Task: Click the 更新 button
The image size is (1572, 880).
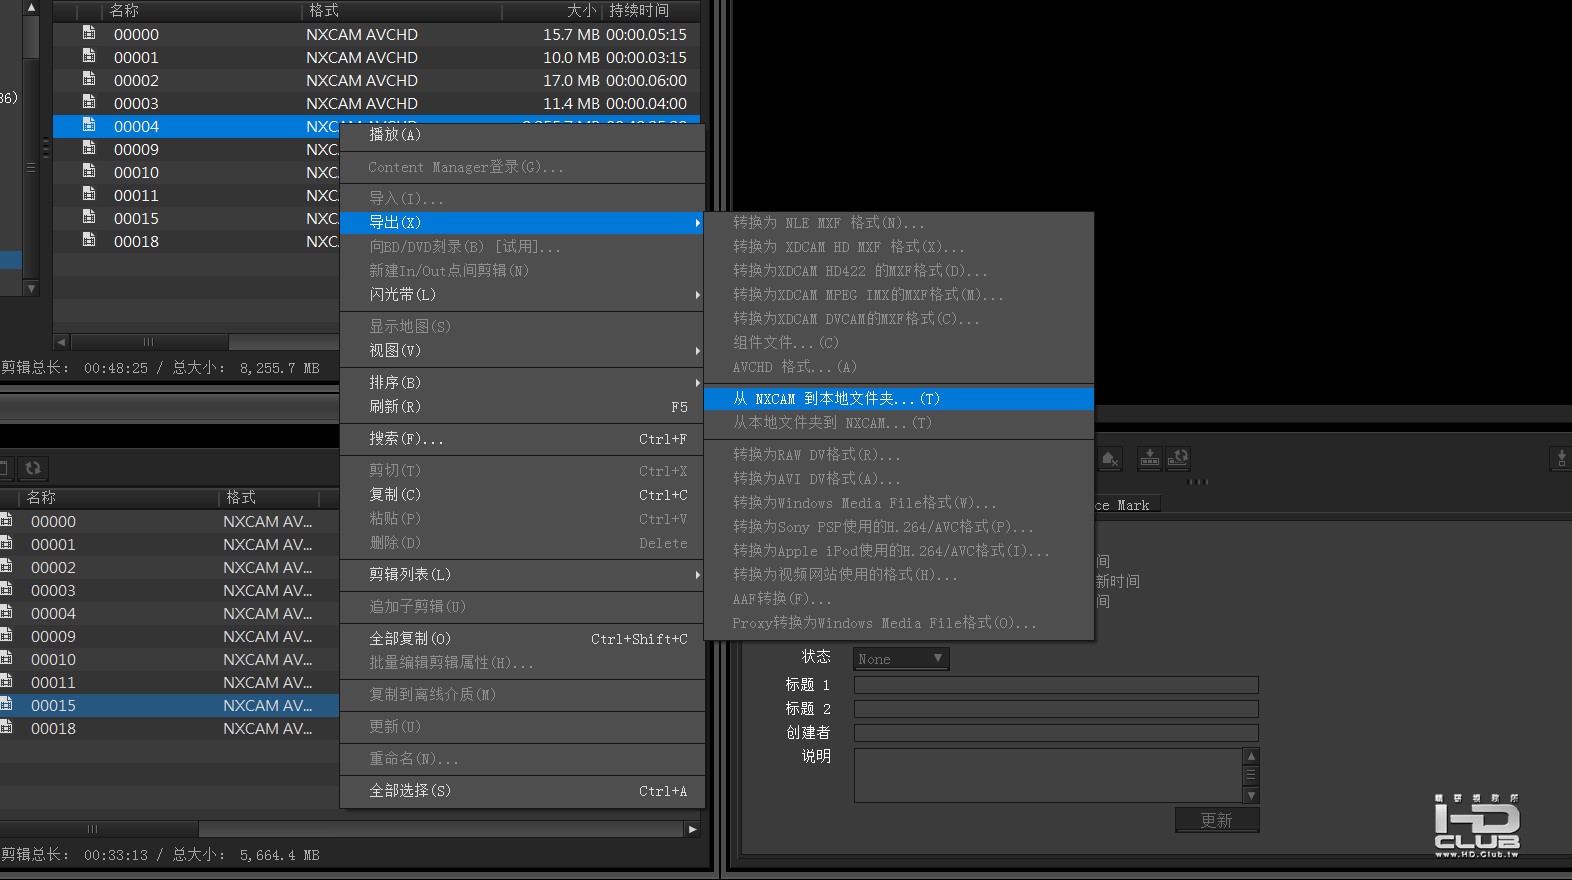Action: [1216, 820]
